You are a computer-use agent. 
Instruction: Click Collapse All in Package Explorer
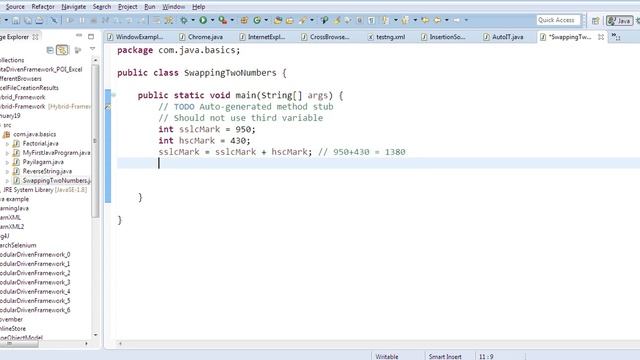click(x=50, y=50)
